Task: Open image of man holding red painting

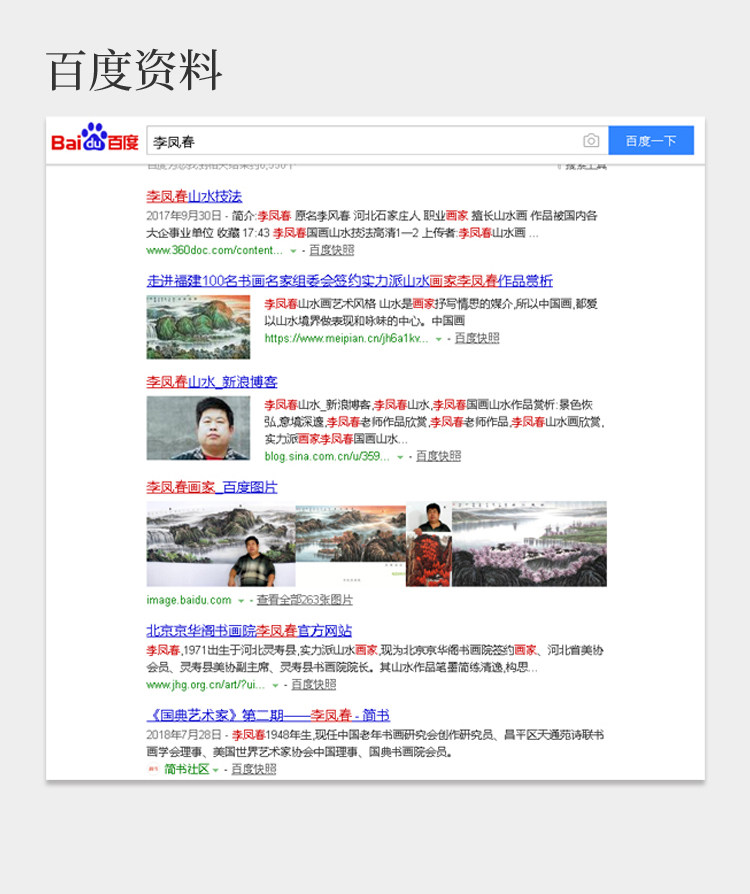Action: 429,544
